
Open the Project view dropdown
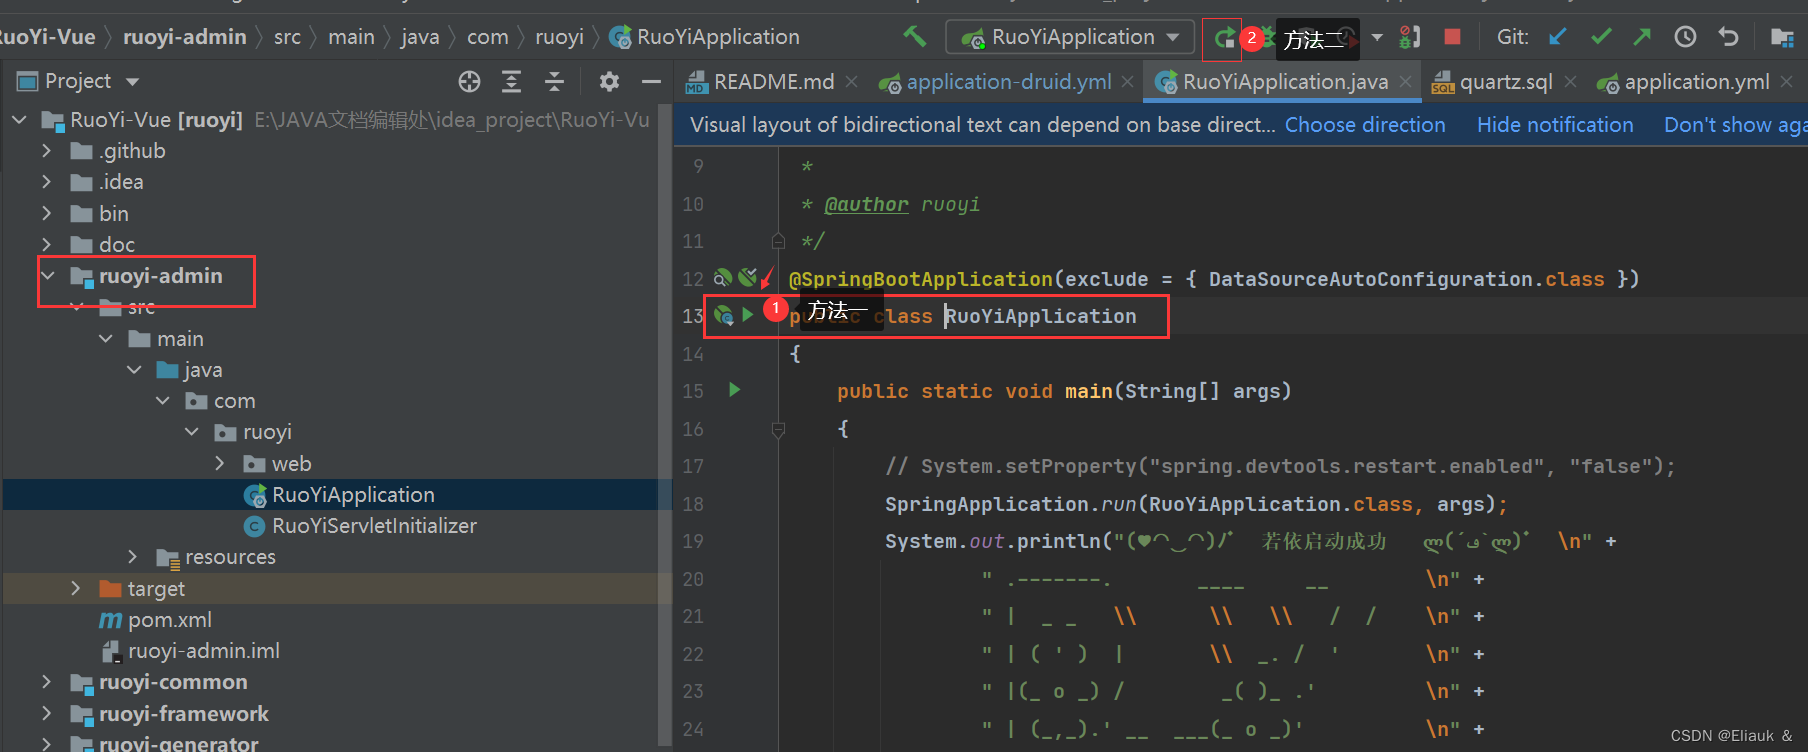[x=133, y=82]
